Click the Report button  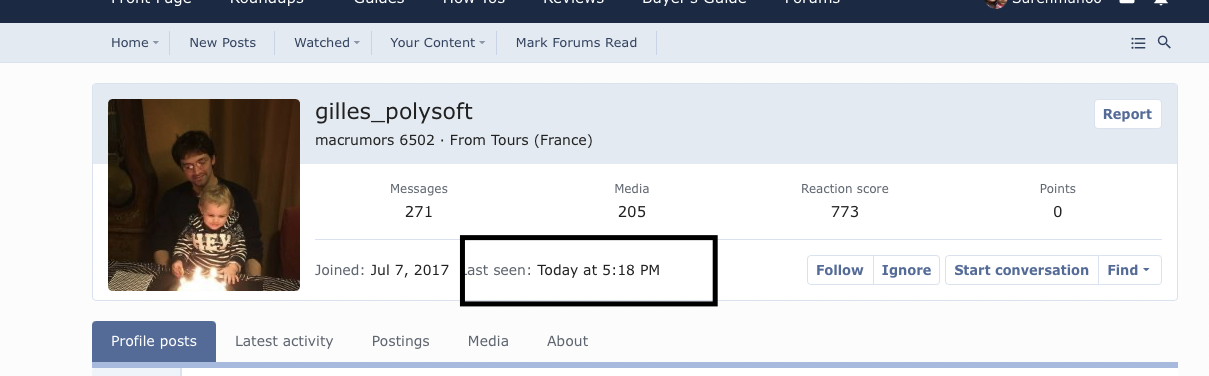pyautogui.click(x=1127, y=114)
